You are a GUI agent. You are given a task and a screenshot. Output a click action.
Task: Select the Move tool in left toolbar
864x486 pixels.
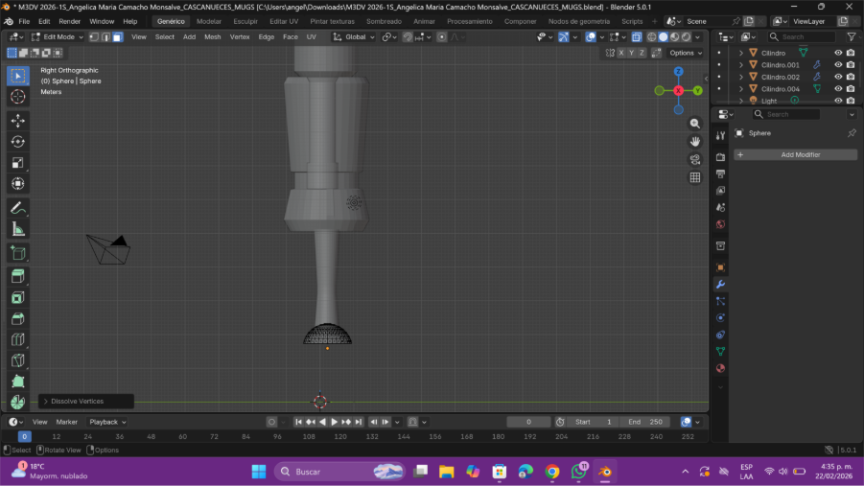[x=18, y=120]
